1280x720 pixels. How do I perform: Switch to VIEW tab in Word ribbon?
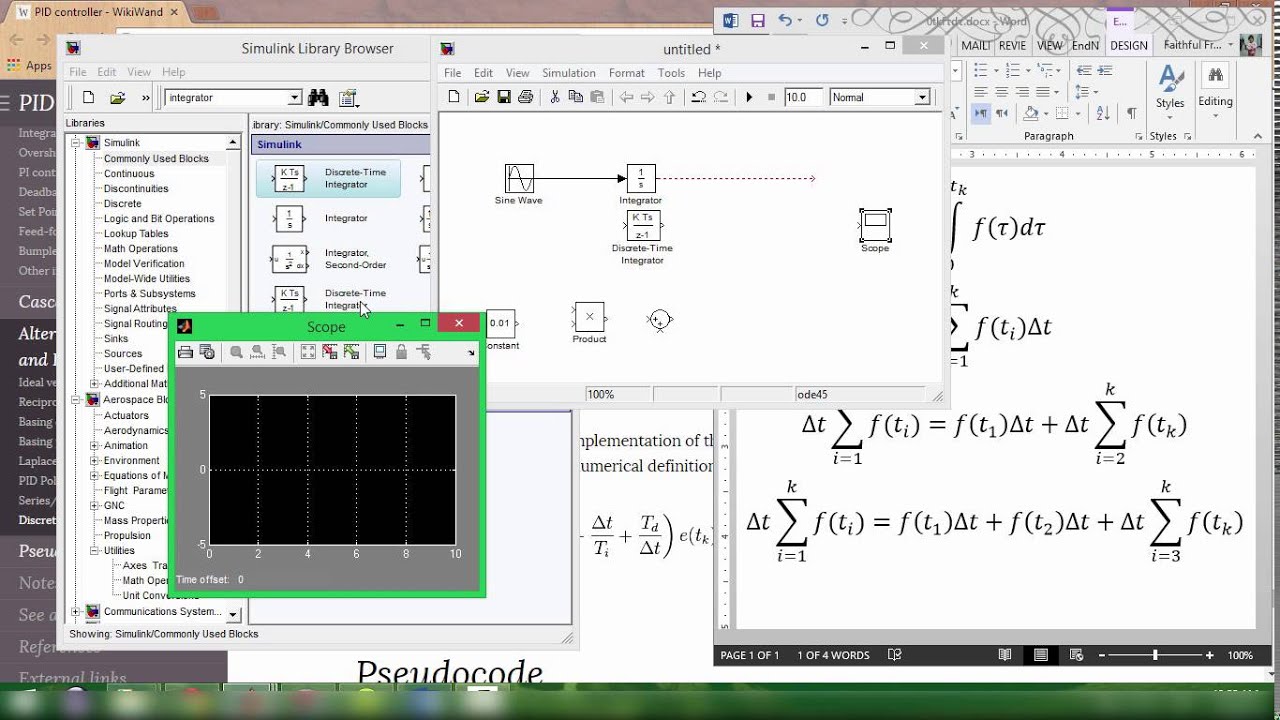pyautogui.click(x=1050, y=45)
